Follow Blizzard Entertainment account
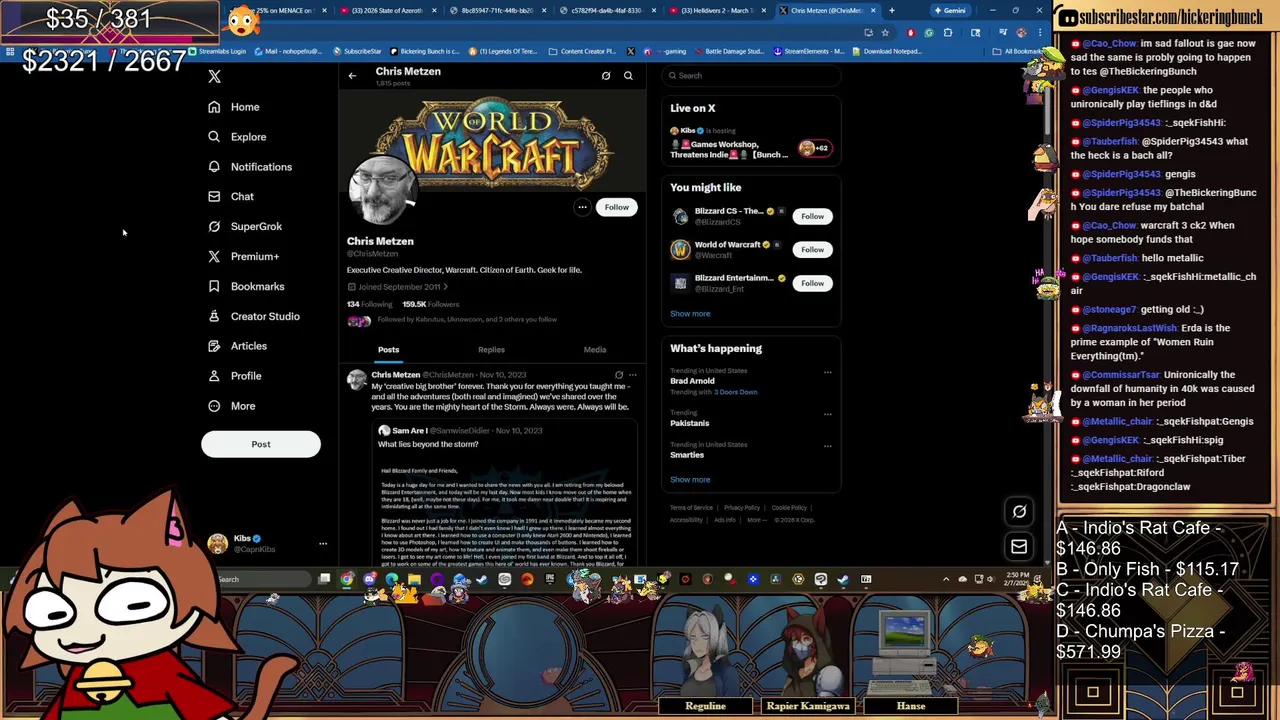Viewport: 1280px width, 720px height. pyautogui.click(x=812, y=283)
